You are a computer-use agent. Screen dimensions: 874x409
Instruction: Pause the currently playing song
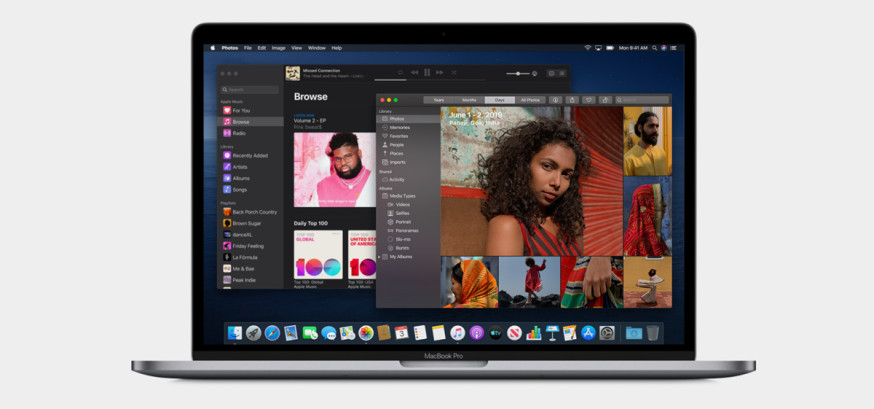(427, 72)
